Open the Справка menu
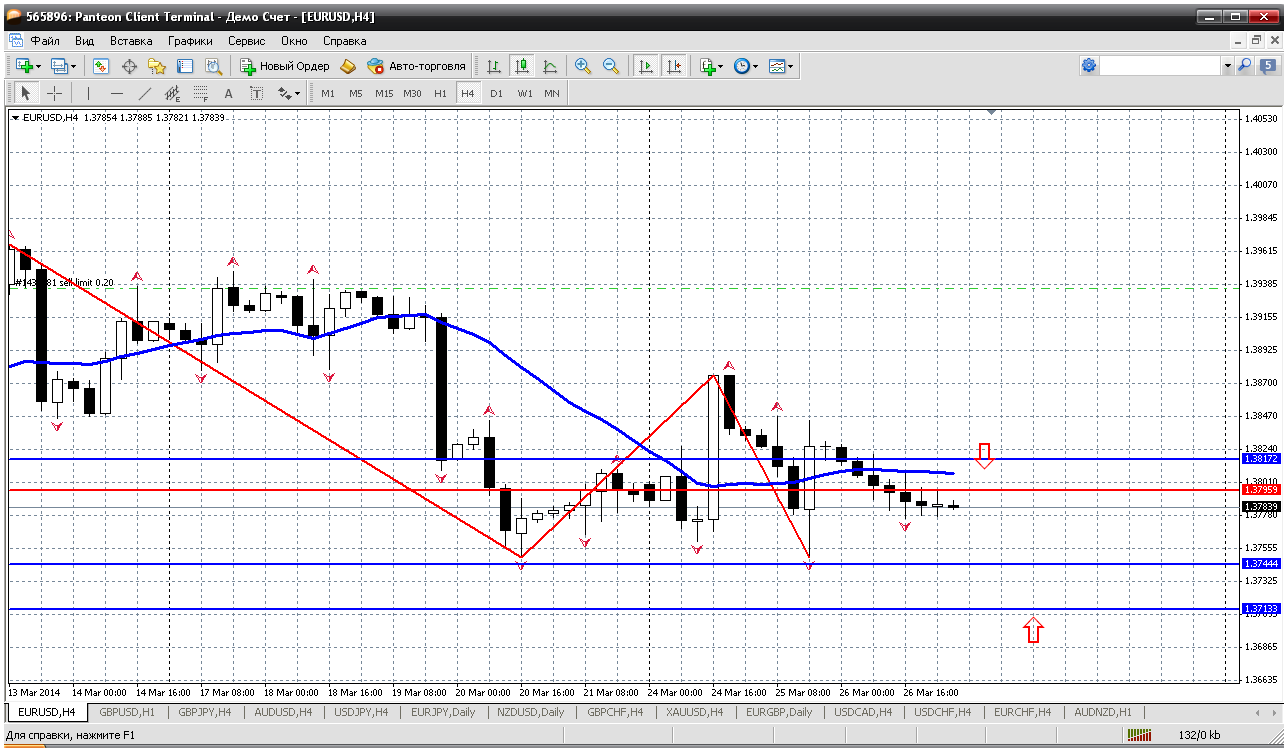This screenshot has height=748, width=1288. point(344,41)
